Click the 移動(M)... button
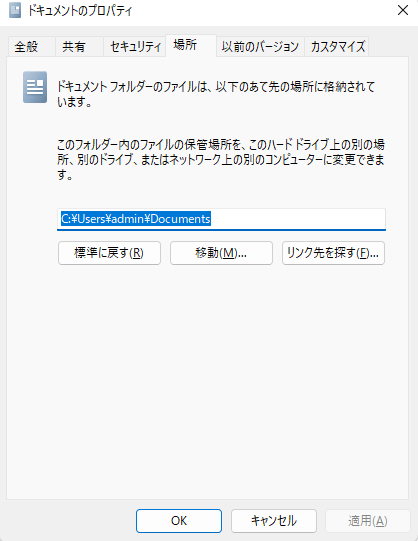Image resolution: width=418 pixels, height=541 pixels. click(221, 253)
